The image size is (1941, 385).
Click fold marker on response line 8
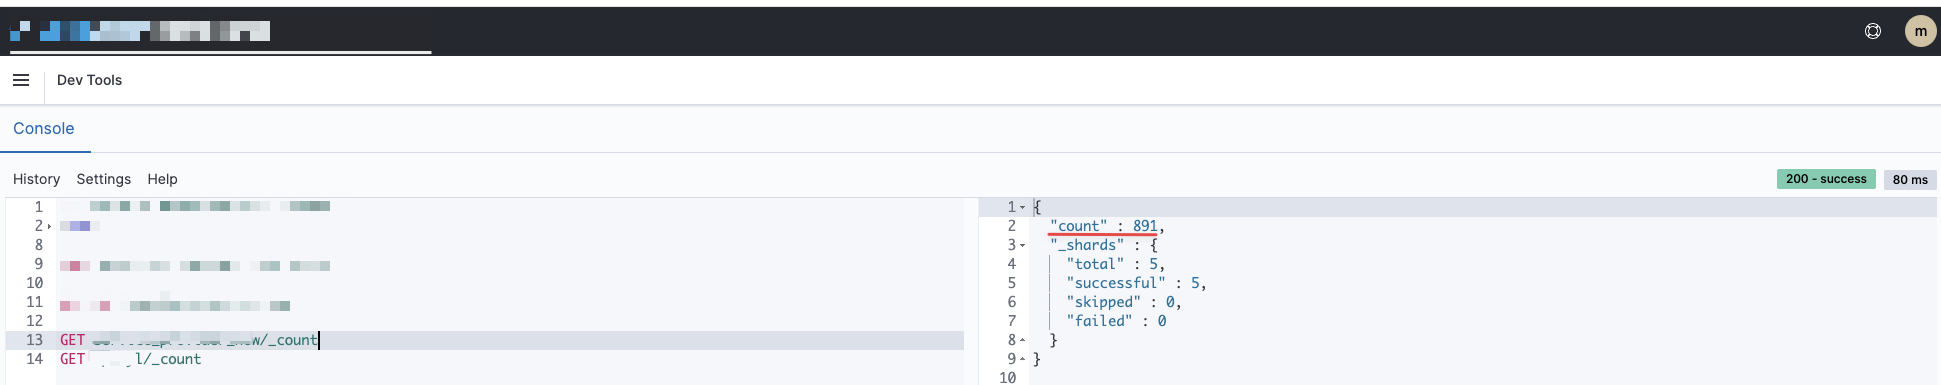point(1022,340)
